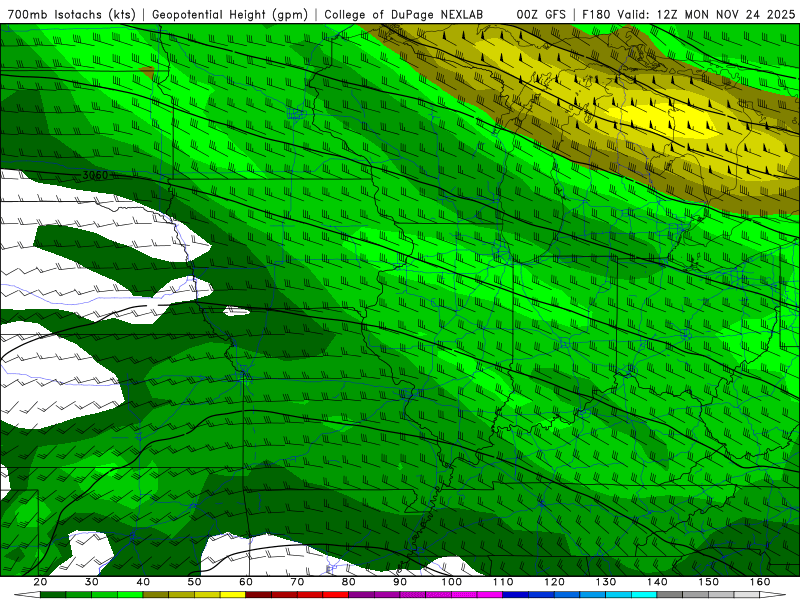Image resolution: width=800 pixels, height=600 pixels.
Task: Click the 160 knot legend label
Action: [x=760, y=582]
